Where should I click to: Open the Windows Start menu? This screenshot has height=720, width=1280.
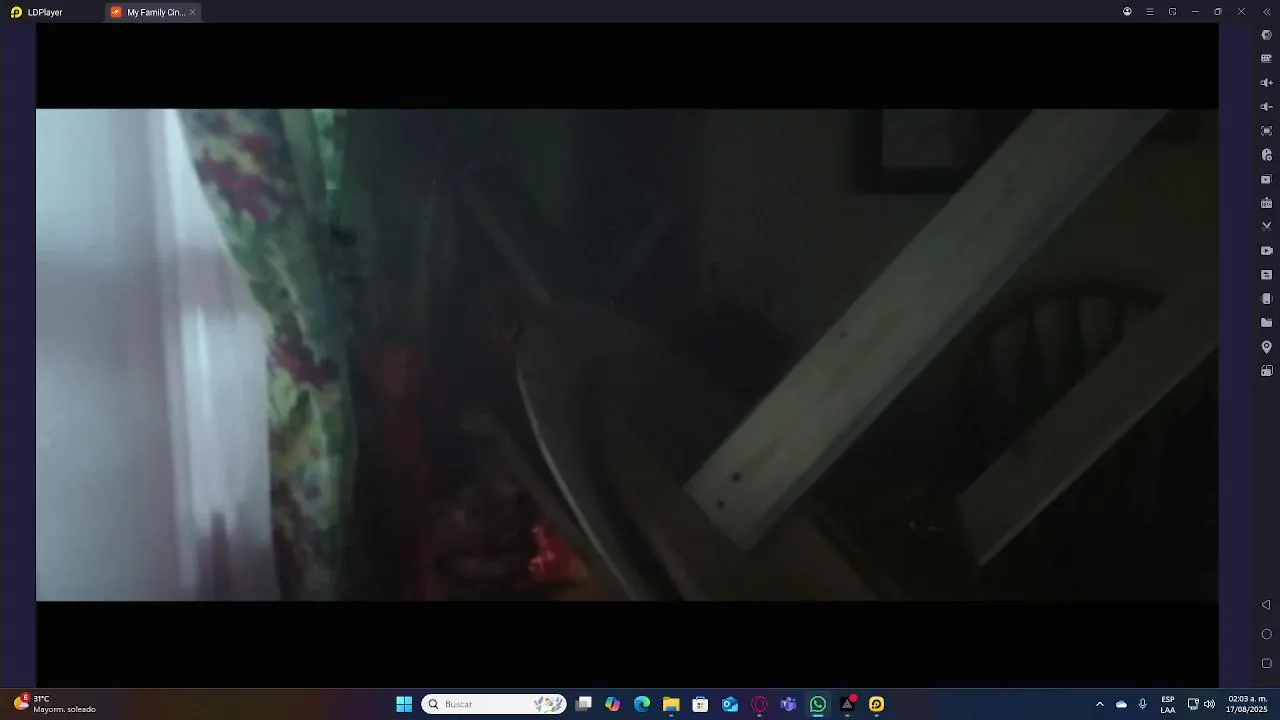(x=404, y=704)
